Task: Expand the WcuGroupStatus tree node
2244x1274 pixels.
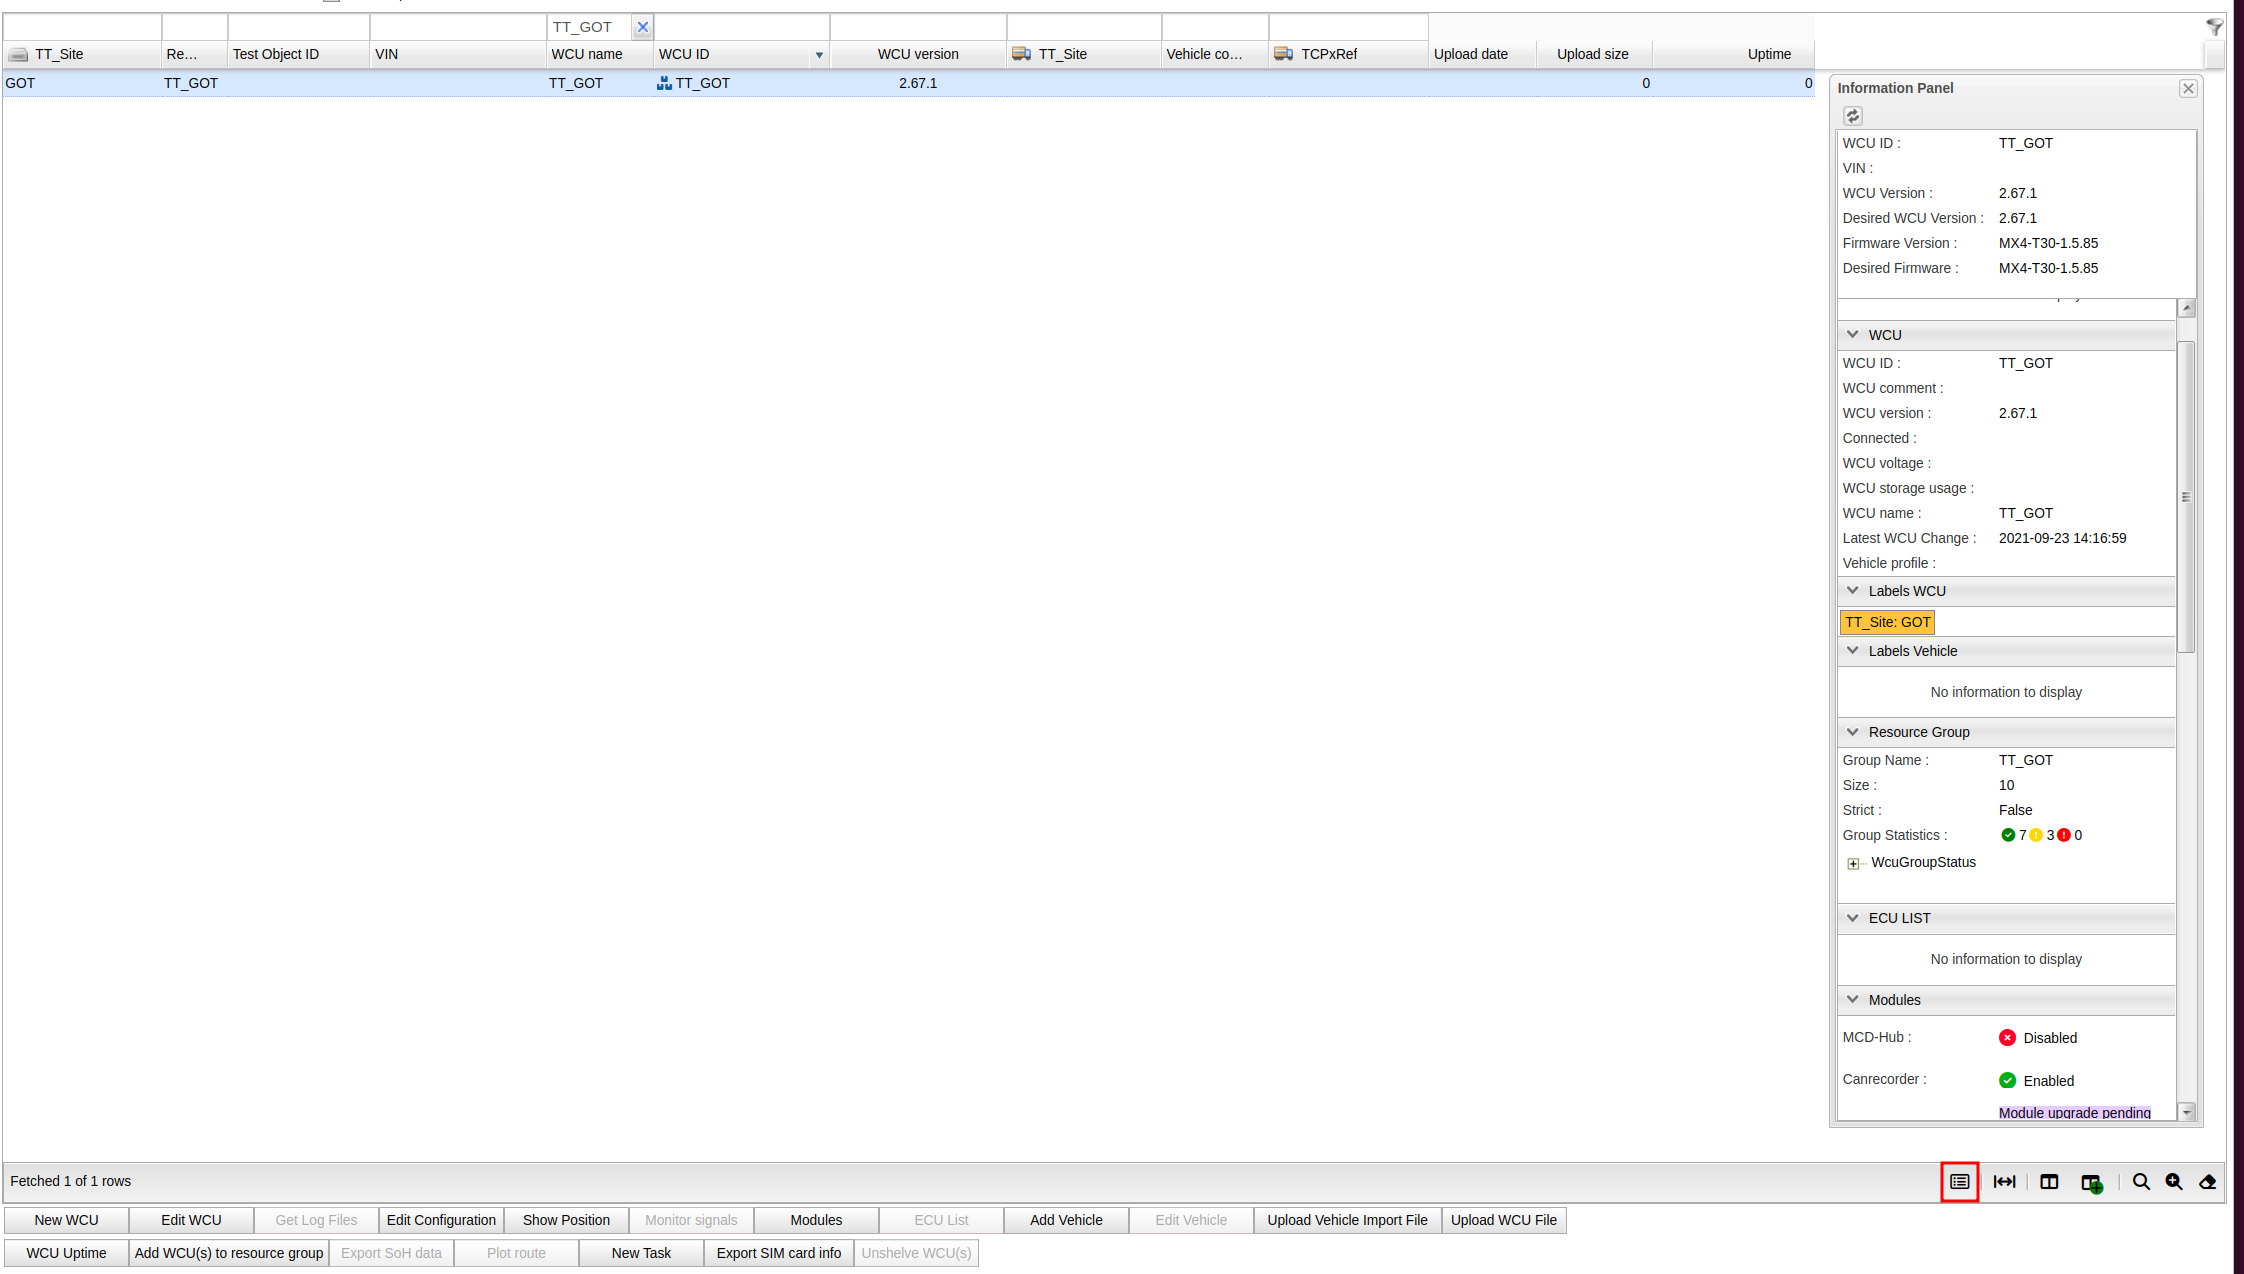Action: click(x=1853, y=863)
